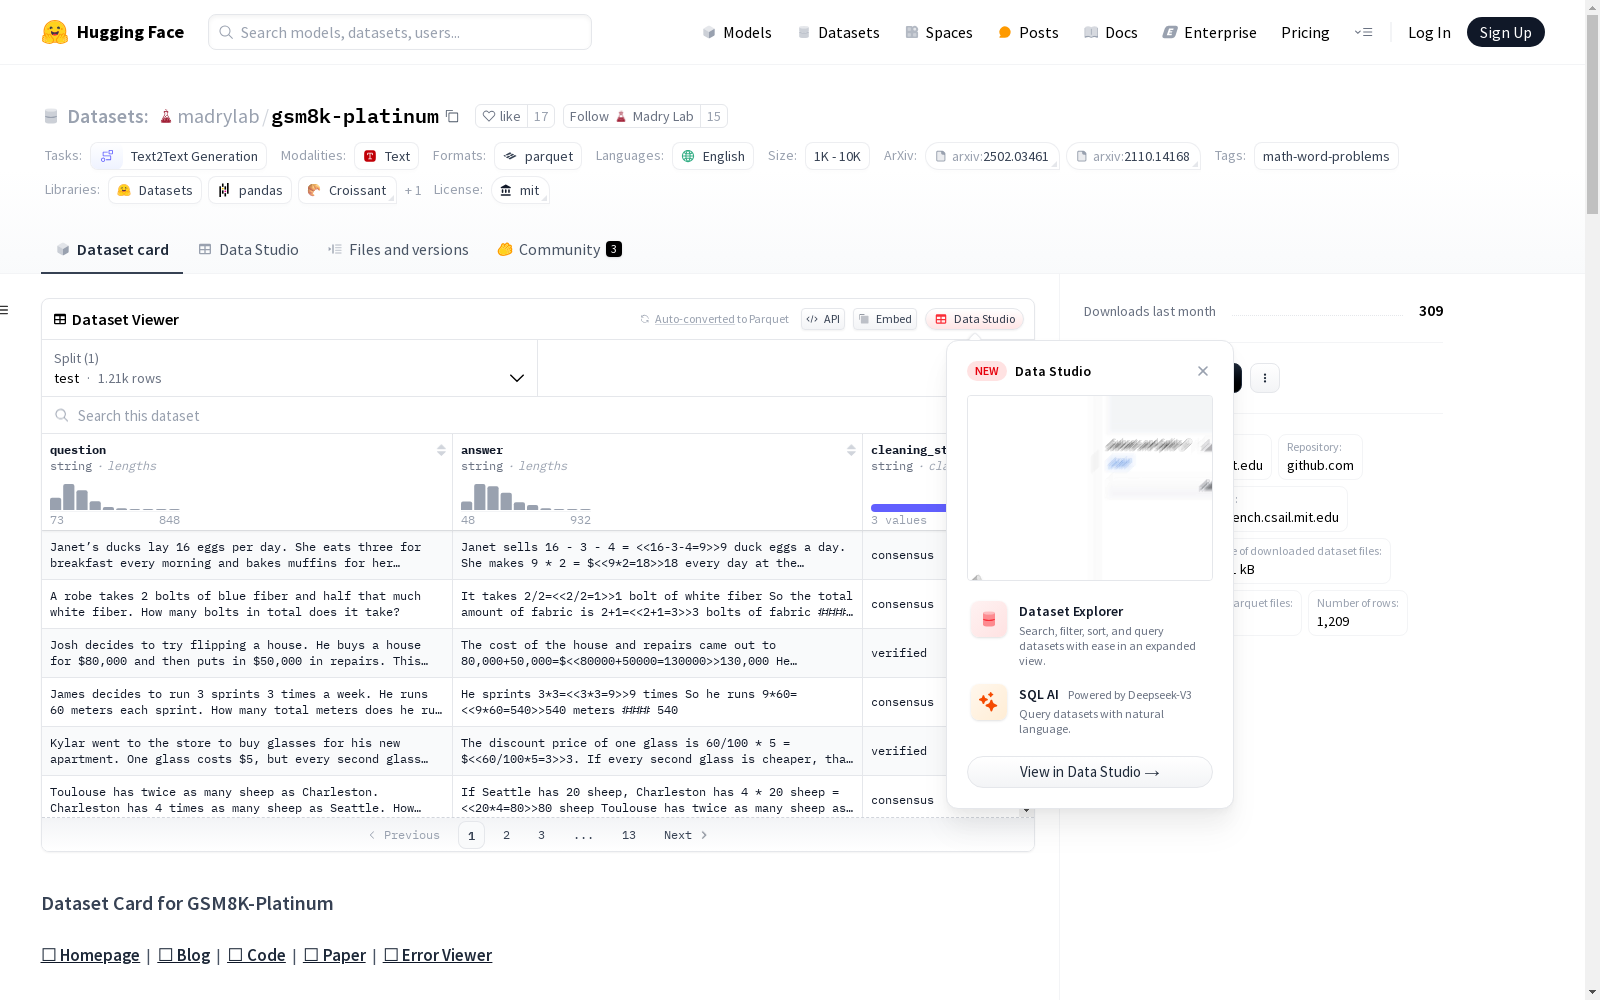Show the +1 more libraries
Screen dimensions: 1600x1000
click(413, 190)
